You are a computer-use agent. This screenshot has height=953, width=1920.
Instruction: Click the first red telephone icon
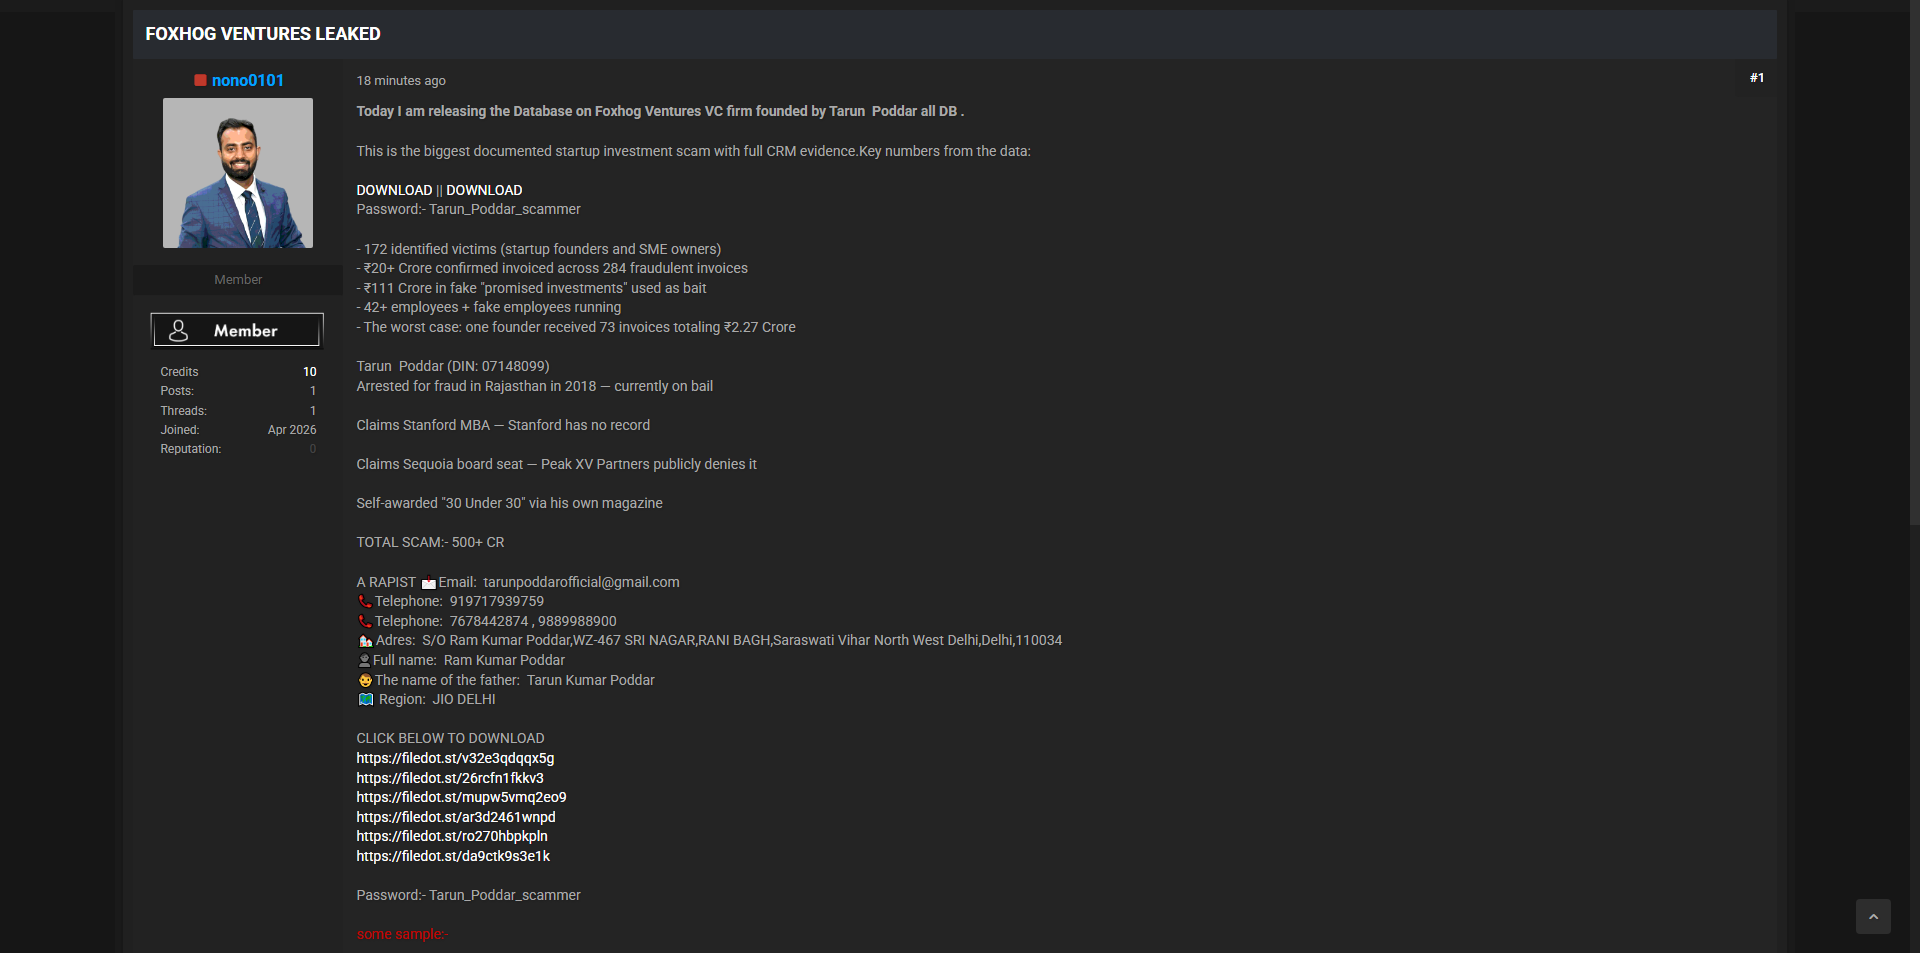pyautogui.click(x=365, y=602)
